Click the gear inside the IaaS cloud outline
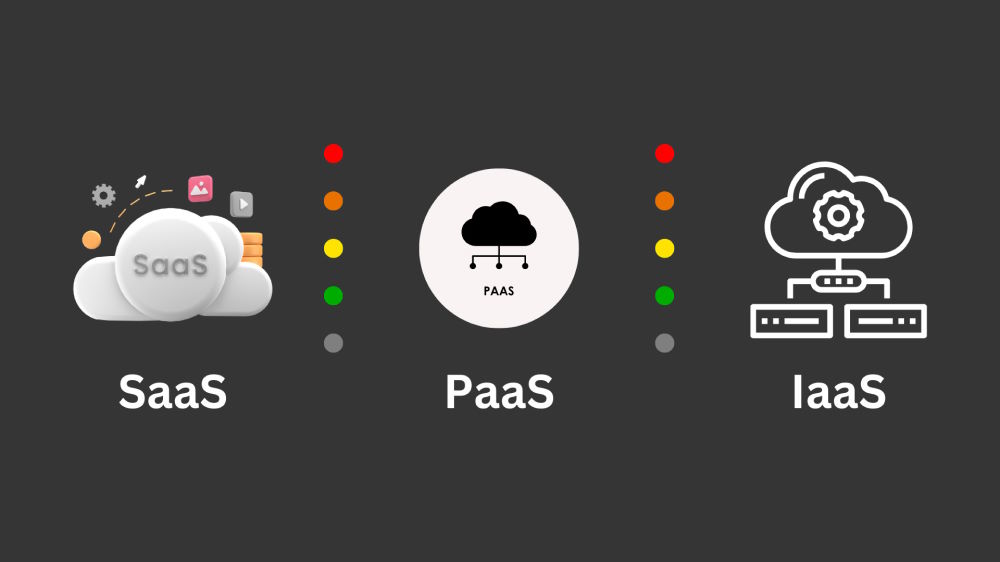The height and width of the screenshot is (562, 1000). pyautogui.click(x=838, y=216)
